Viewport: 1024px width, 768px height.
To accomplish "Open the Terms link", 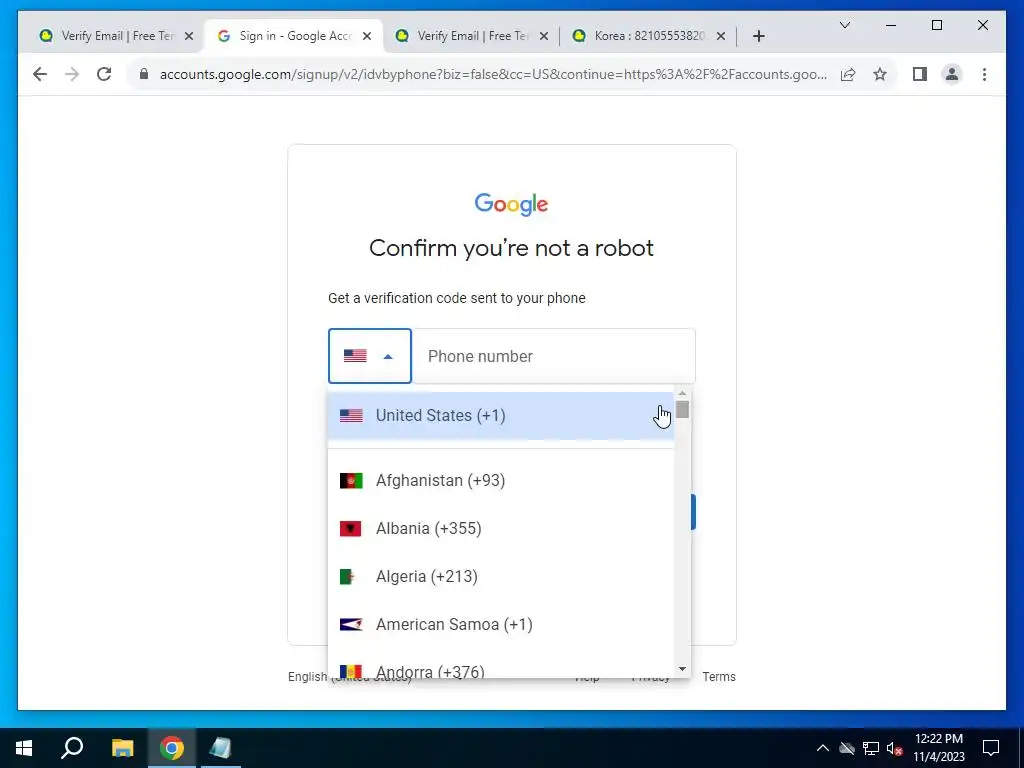I will point(718,677).
